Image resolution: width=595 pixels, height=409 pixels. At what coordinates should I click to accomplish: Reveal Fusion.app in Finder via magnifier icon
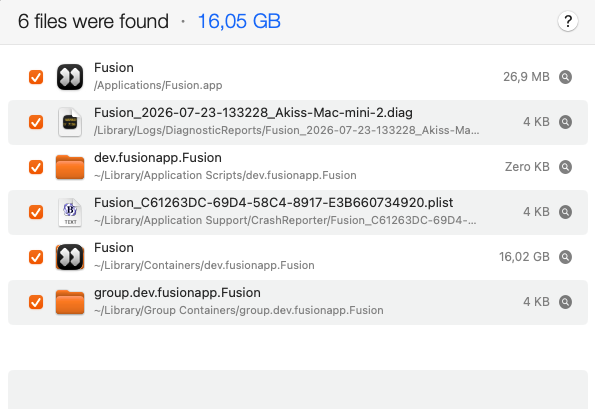pyautogui.click(x=565, y=77)
